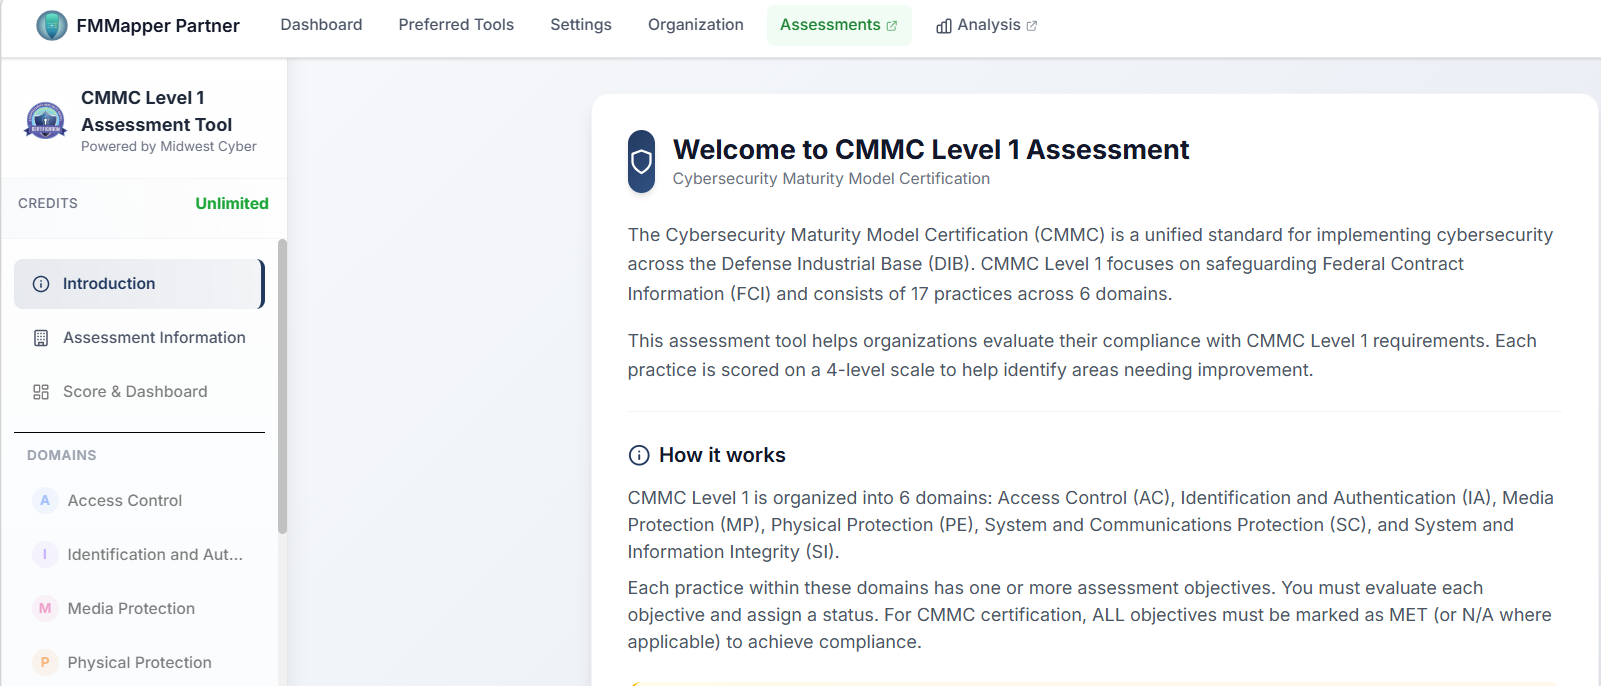1601x686 pixels.
Task: Click the bar chart icon beside Analysis
Action: (942, 24)
